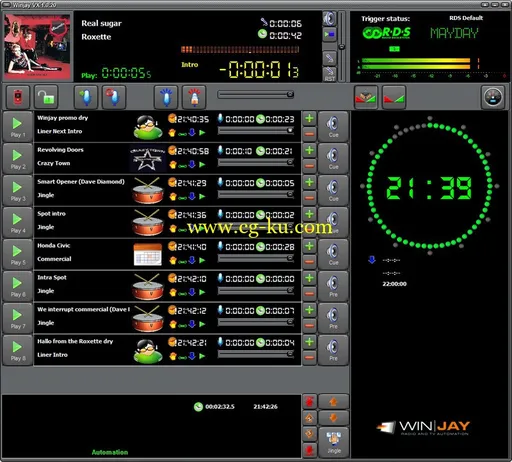Viewport: 512px width, 462px height.
Task: Click the green play arrow on Intra Spot row
Action: (x=202, y=292)
